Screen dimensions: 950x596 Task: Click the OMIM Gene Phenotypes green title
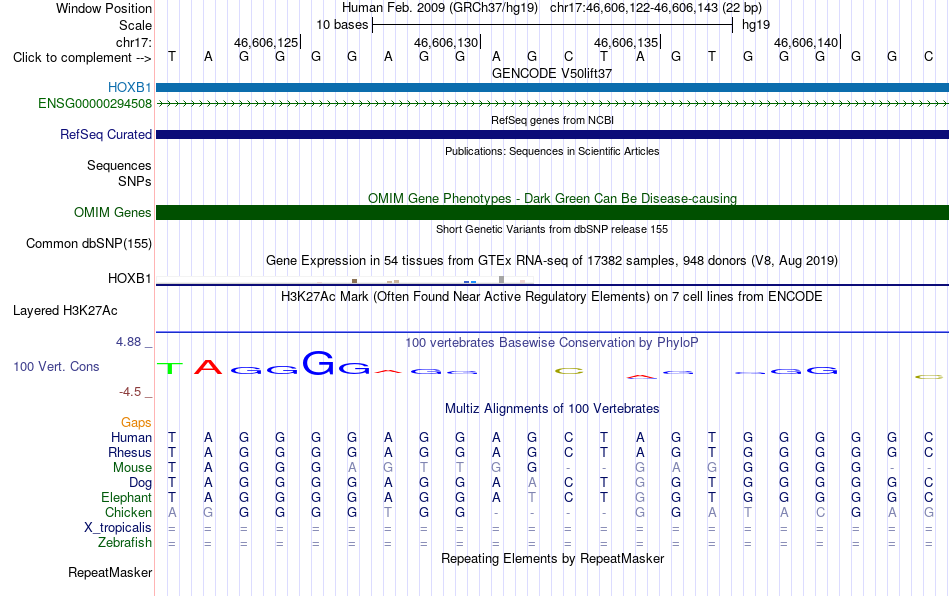(553, 199)
